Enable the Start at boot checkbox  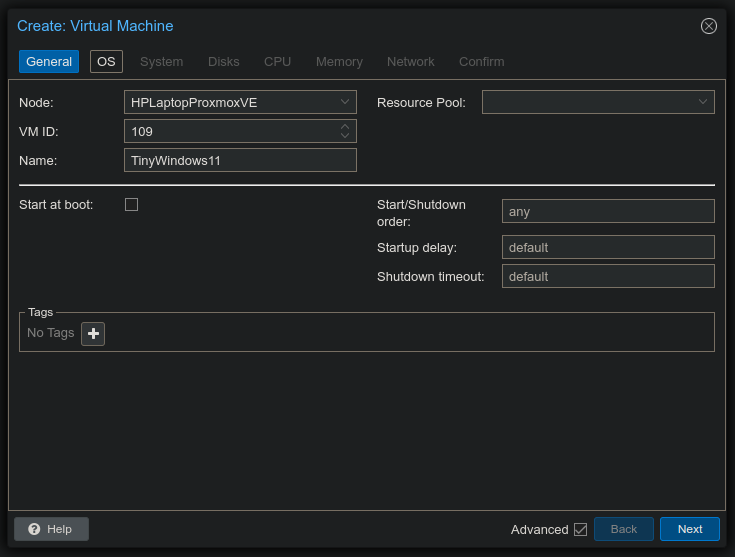(x=131, y=204)
